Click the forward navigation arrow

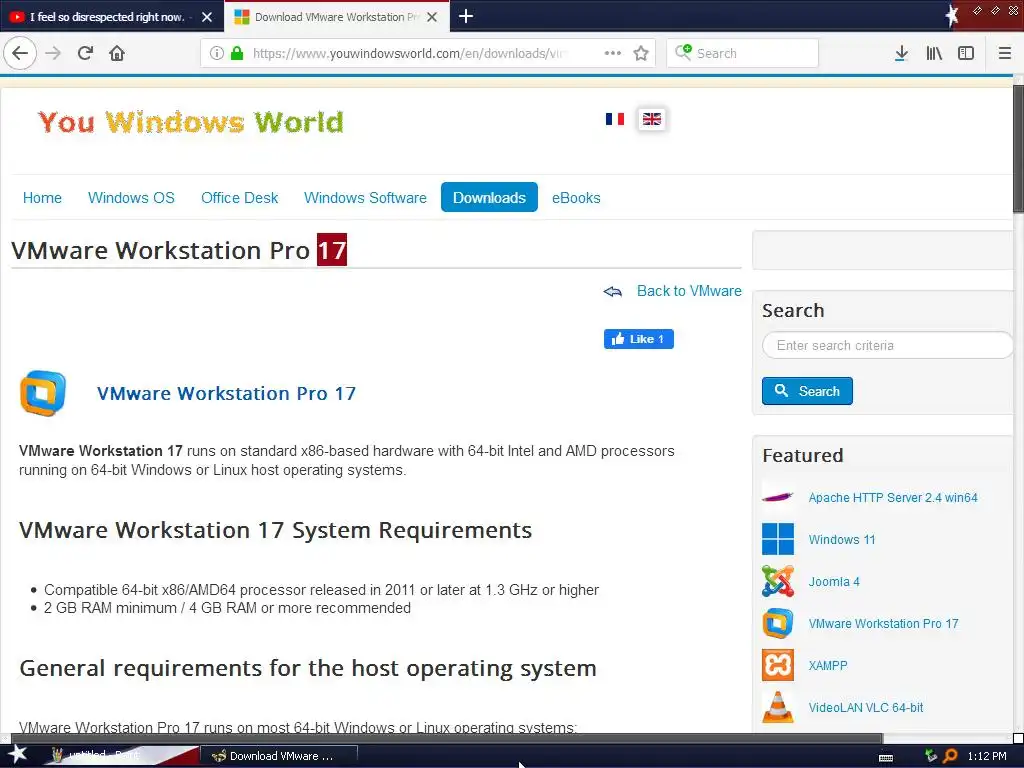point(53,53)
